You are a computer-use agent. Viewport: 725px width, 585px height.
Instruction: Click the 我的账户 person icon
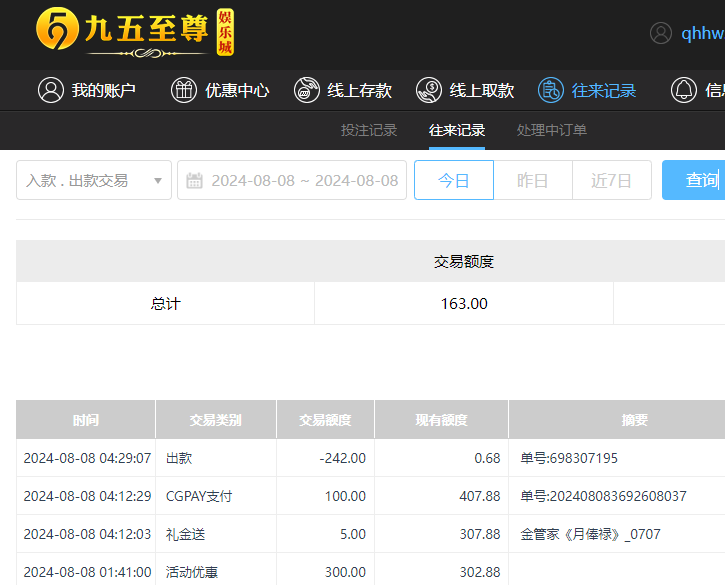tap(50, 90)
